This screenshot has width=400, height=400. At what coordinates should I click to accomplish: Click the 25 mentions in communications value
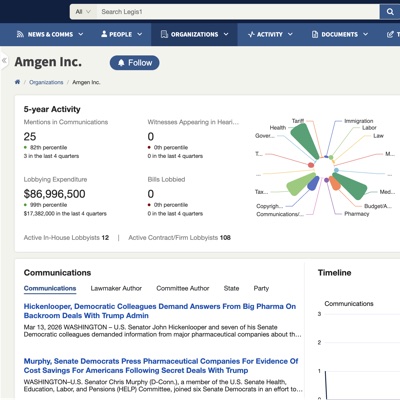[30, 136]
